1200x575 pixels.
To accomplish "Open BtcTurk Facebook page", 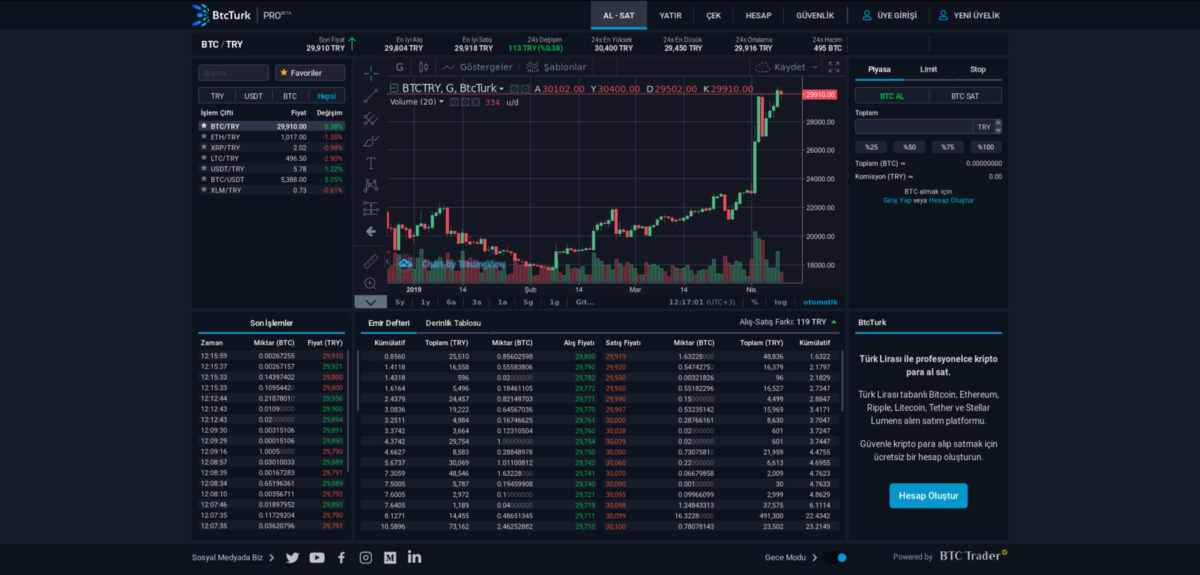I will point(341,557).
